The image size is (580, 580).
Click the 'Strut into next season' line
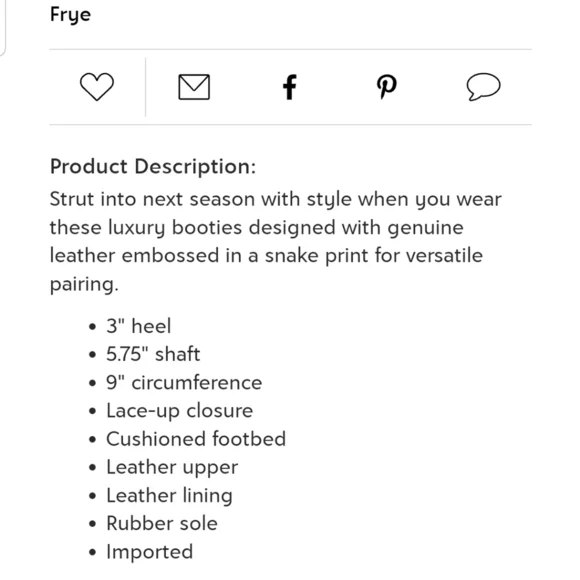276,199
